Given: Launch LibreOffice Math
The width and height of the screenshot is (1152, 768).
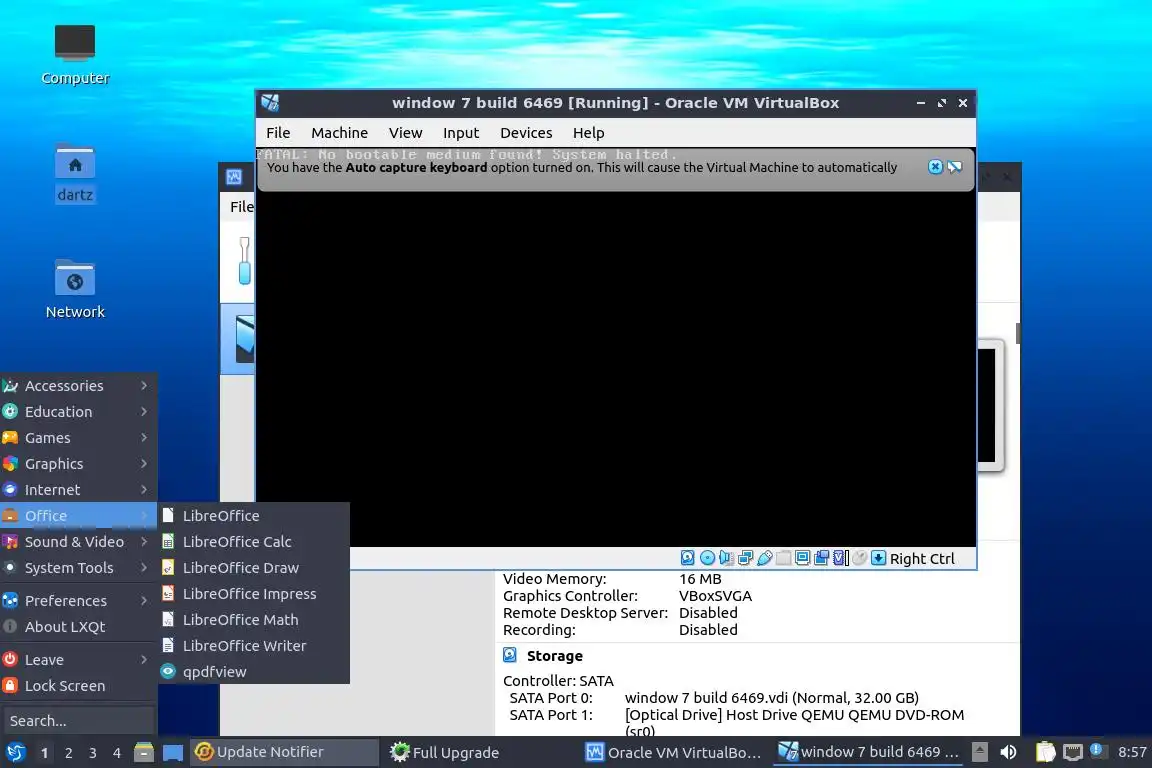Looking at the screenshot, I should pos(253,620).
